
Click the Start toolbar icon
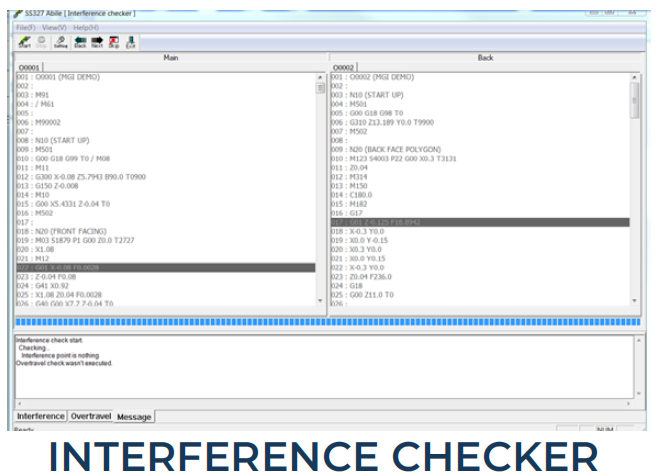[x=24, y=43]
